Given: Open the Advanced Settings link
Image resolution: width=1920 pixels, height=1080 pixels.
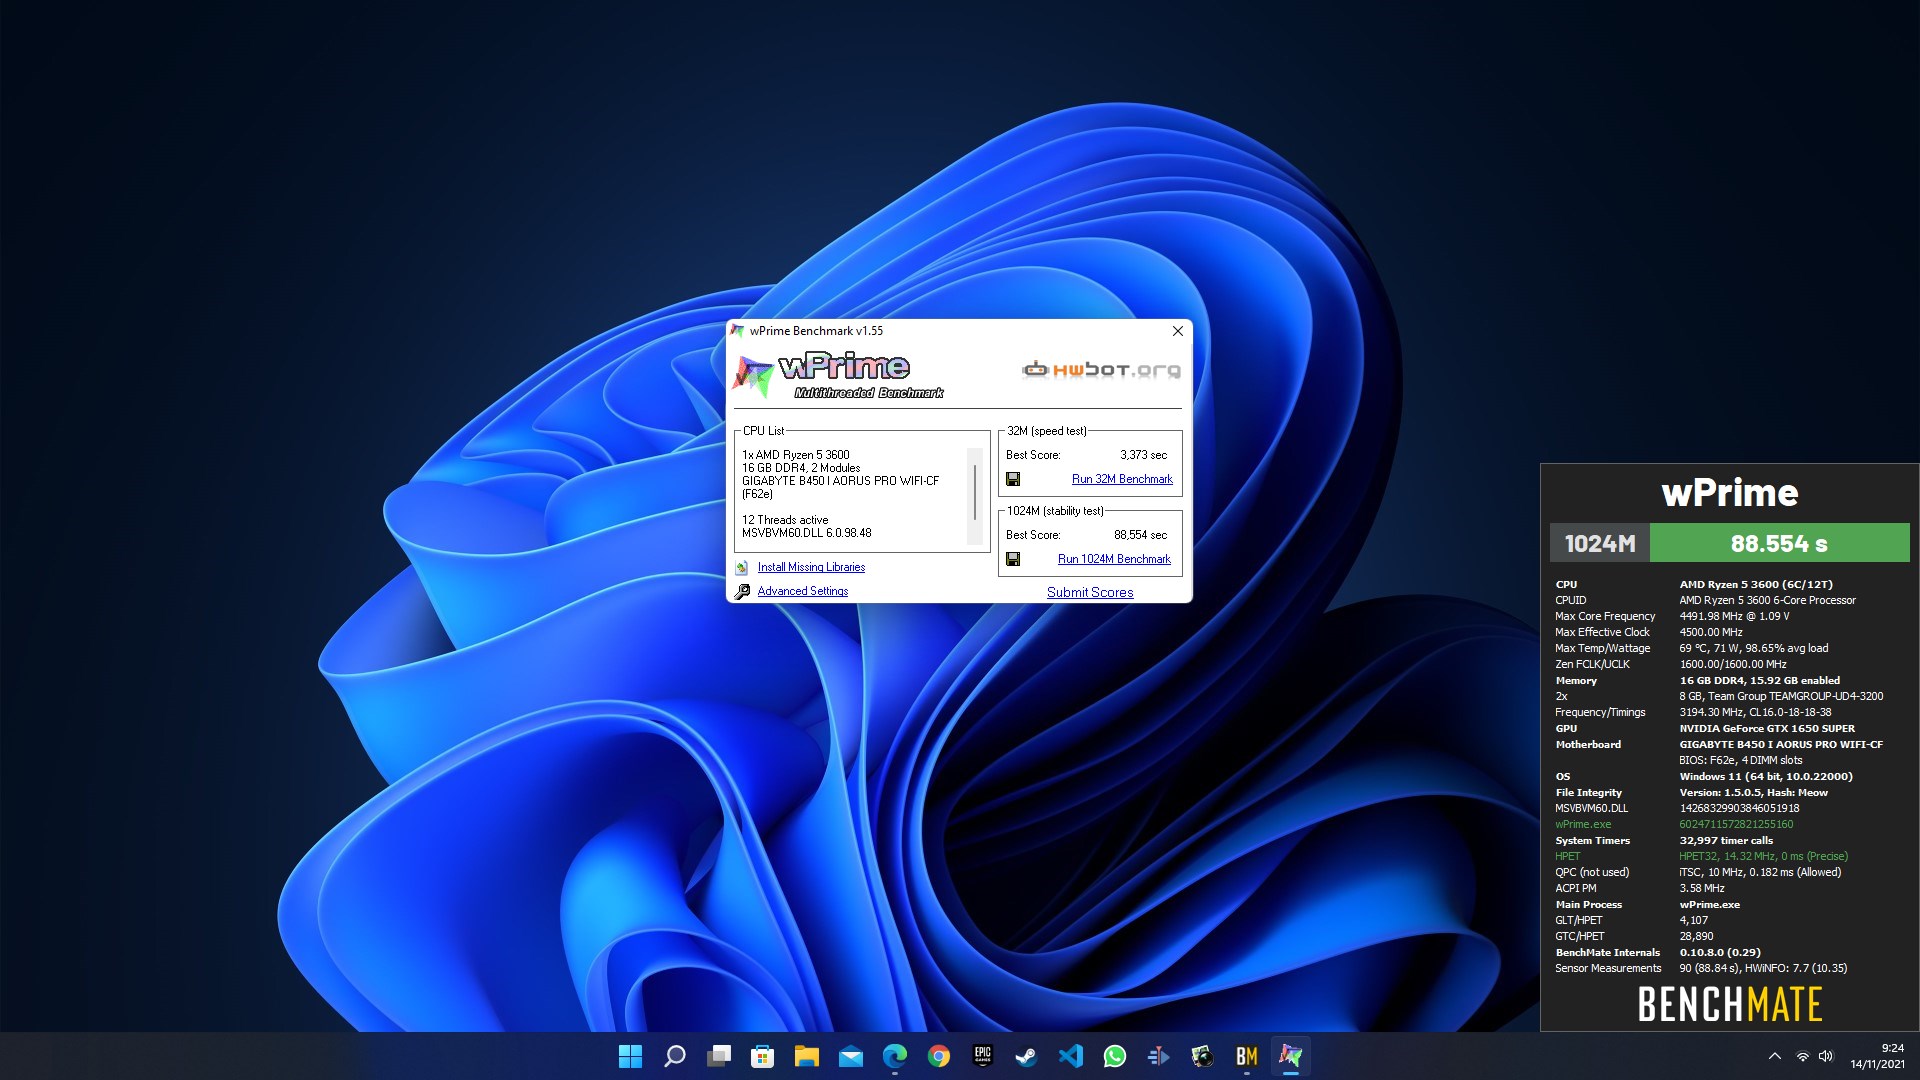Looking at the screenshot, I should click(x=802, y=591).
